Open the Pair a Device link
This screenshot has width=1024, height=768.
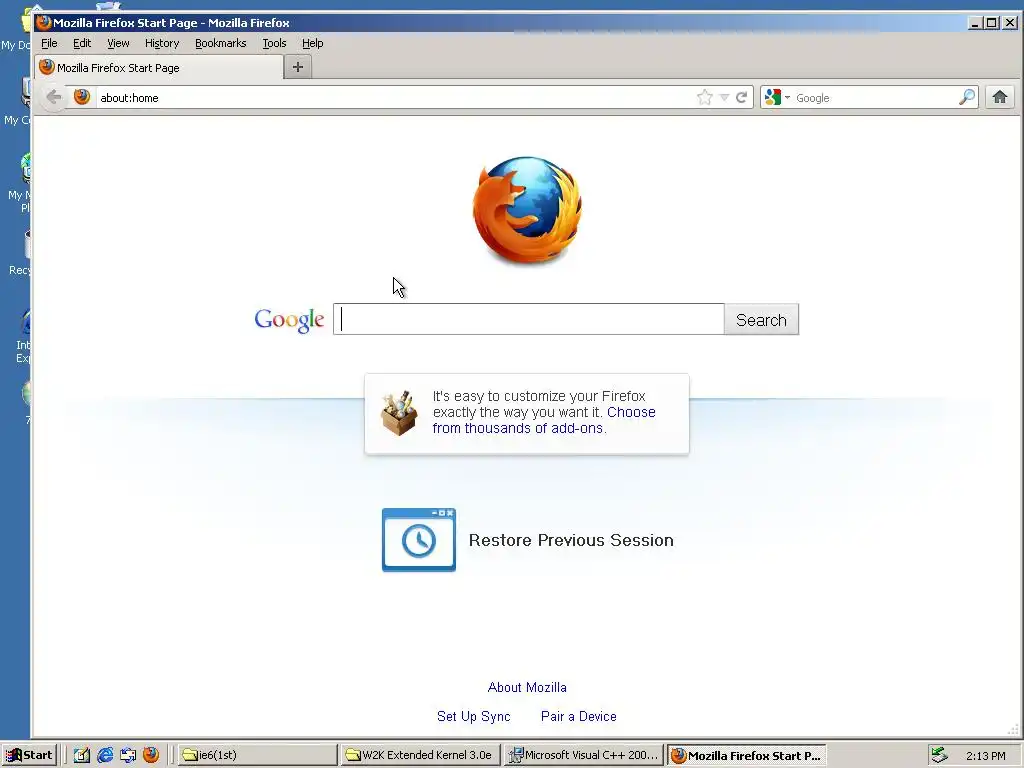[579, 716]
